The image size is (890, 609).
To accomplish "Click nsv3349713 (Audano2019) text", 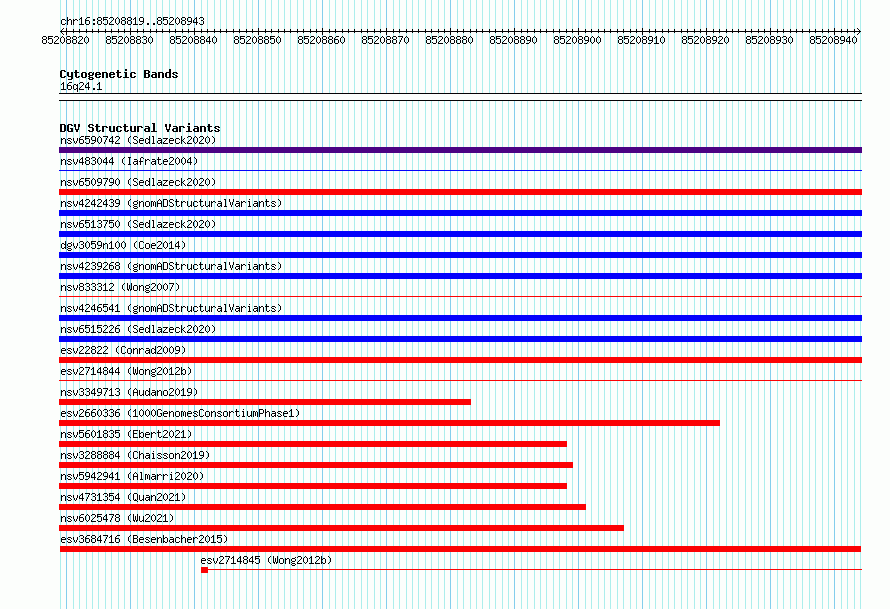I will tap(129, 392).
